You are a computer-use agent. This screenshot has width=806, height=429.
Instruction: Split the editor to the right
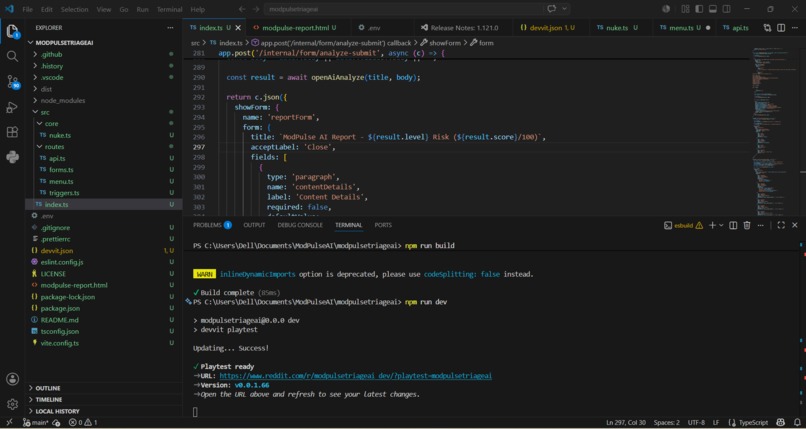pyautogui.click(x=781, y=28)
